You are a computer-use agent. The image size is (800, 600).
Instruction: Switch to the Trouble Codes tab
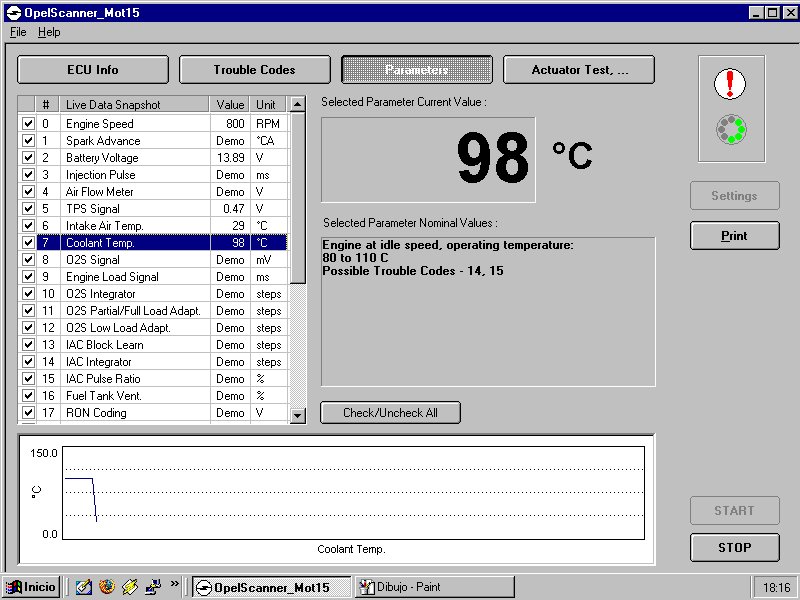pyautogui.click(x=255, y=69)
